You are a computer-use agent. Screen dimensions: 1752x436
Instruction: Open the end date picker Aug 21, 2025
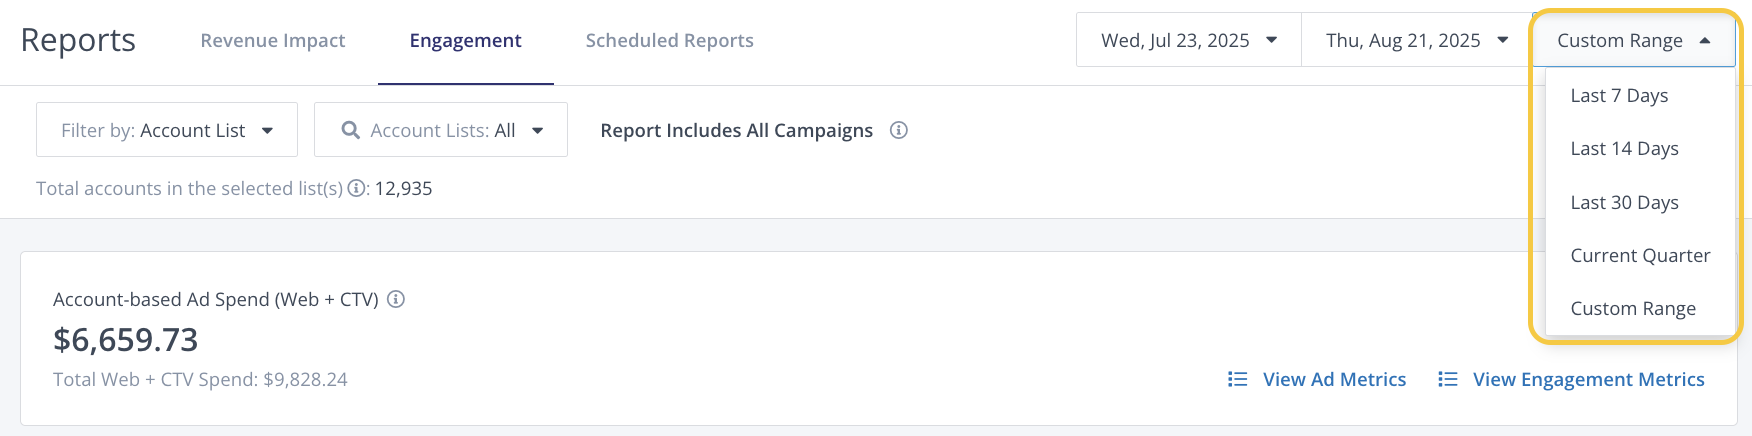point(1416,40)
